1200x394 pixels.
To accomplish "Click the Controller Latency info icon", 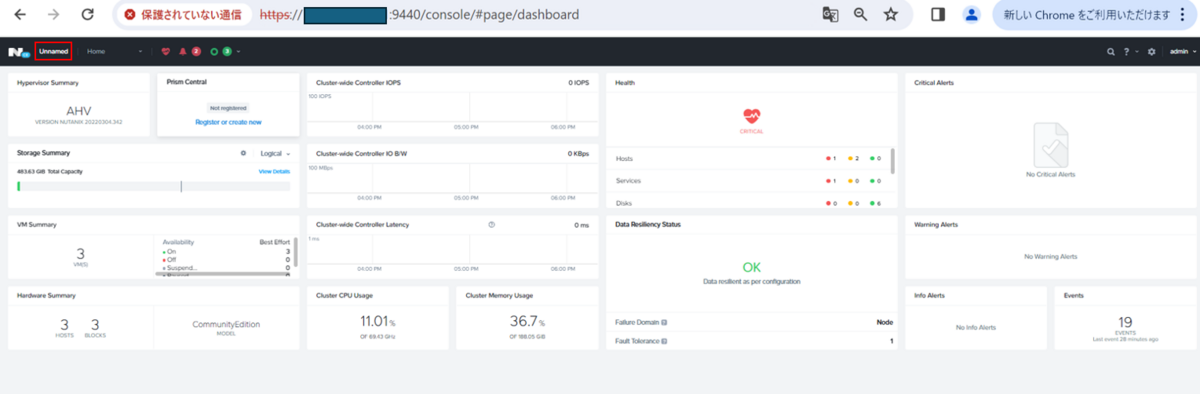I will 491,224.
